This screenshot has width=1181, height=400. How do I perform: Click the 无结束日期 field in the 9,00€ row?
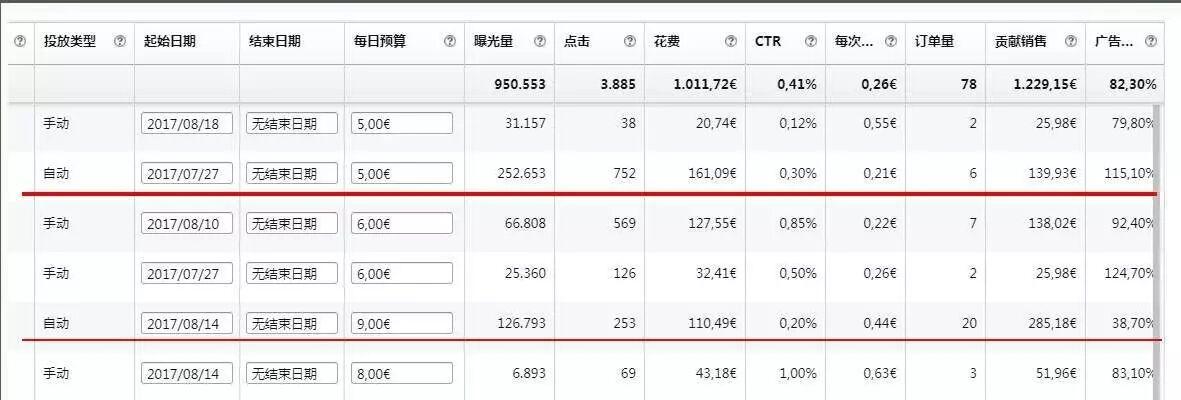pyautogui.click(x=292, y=323)
